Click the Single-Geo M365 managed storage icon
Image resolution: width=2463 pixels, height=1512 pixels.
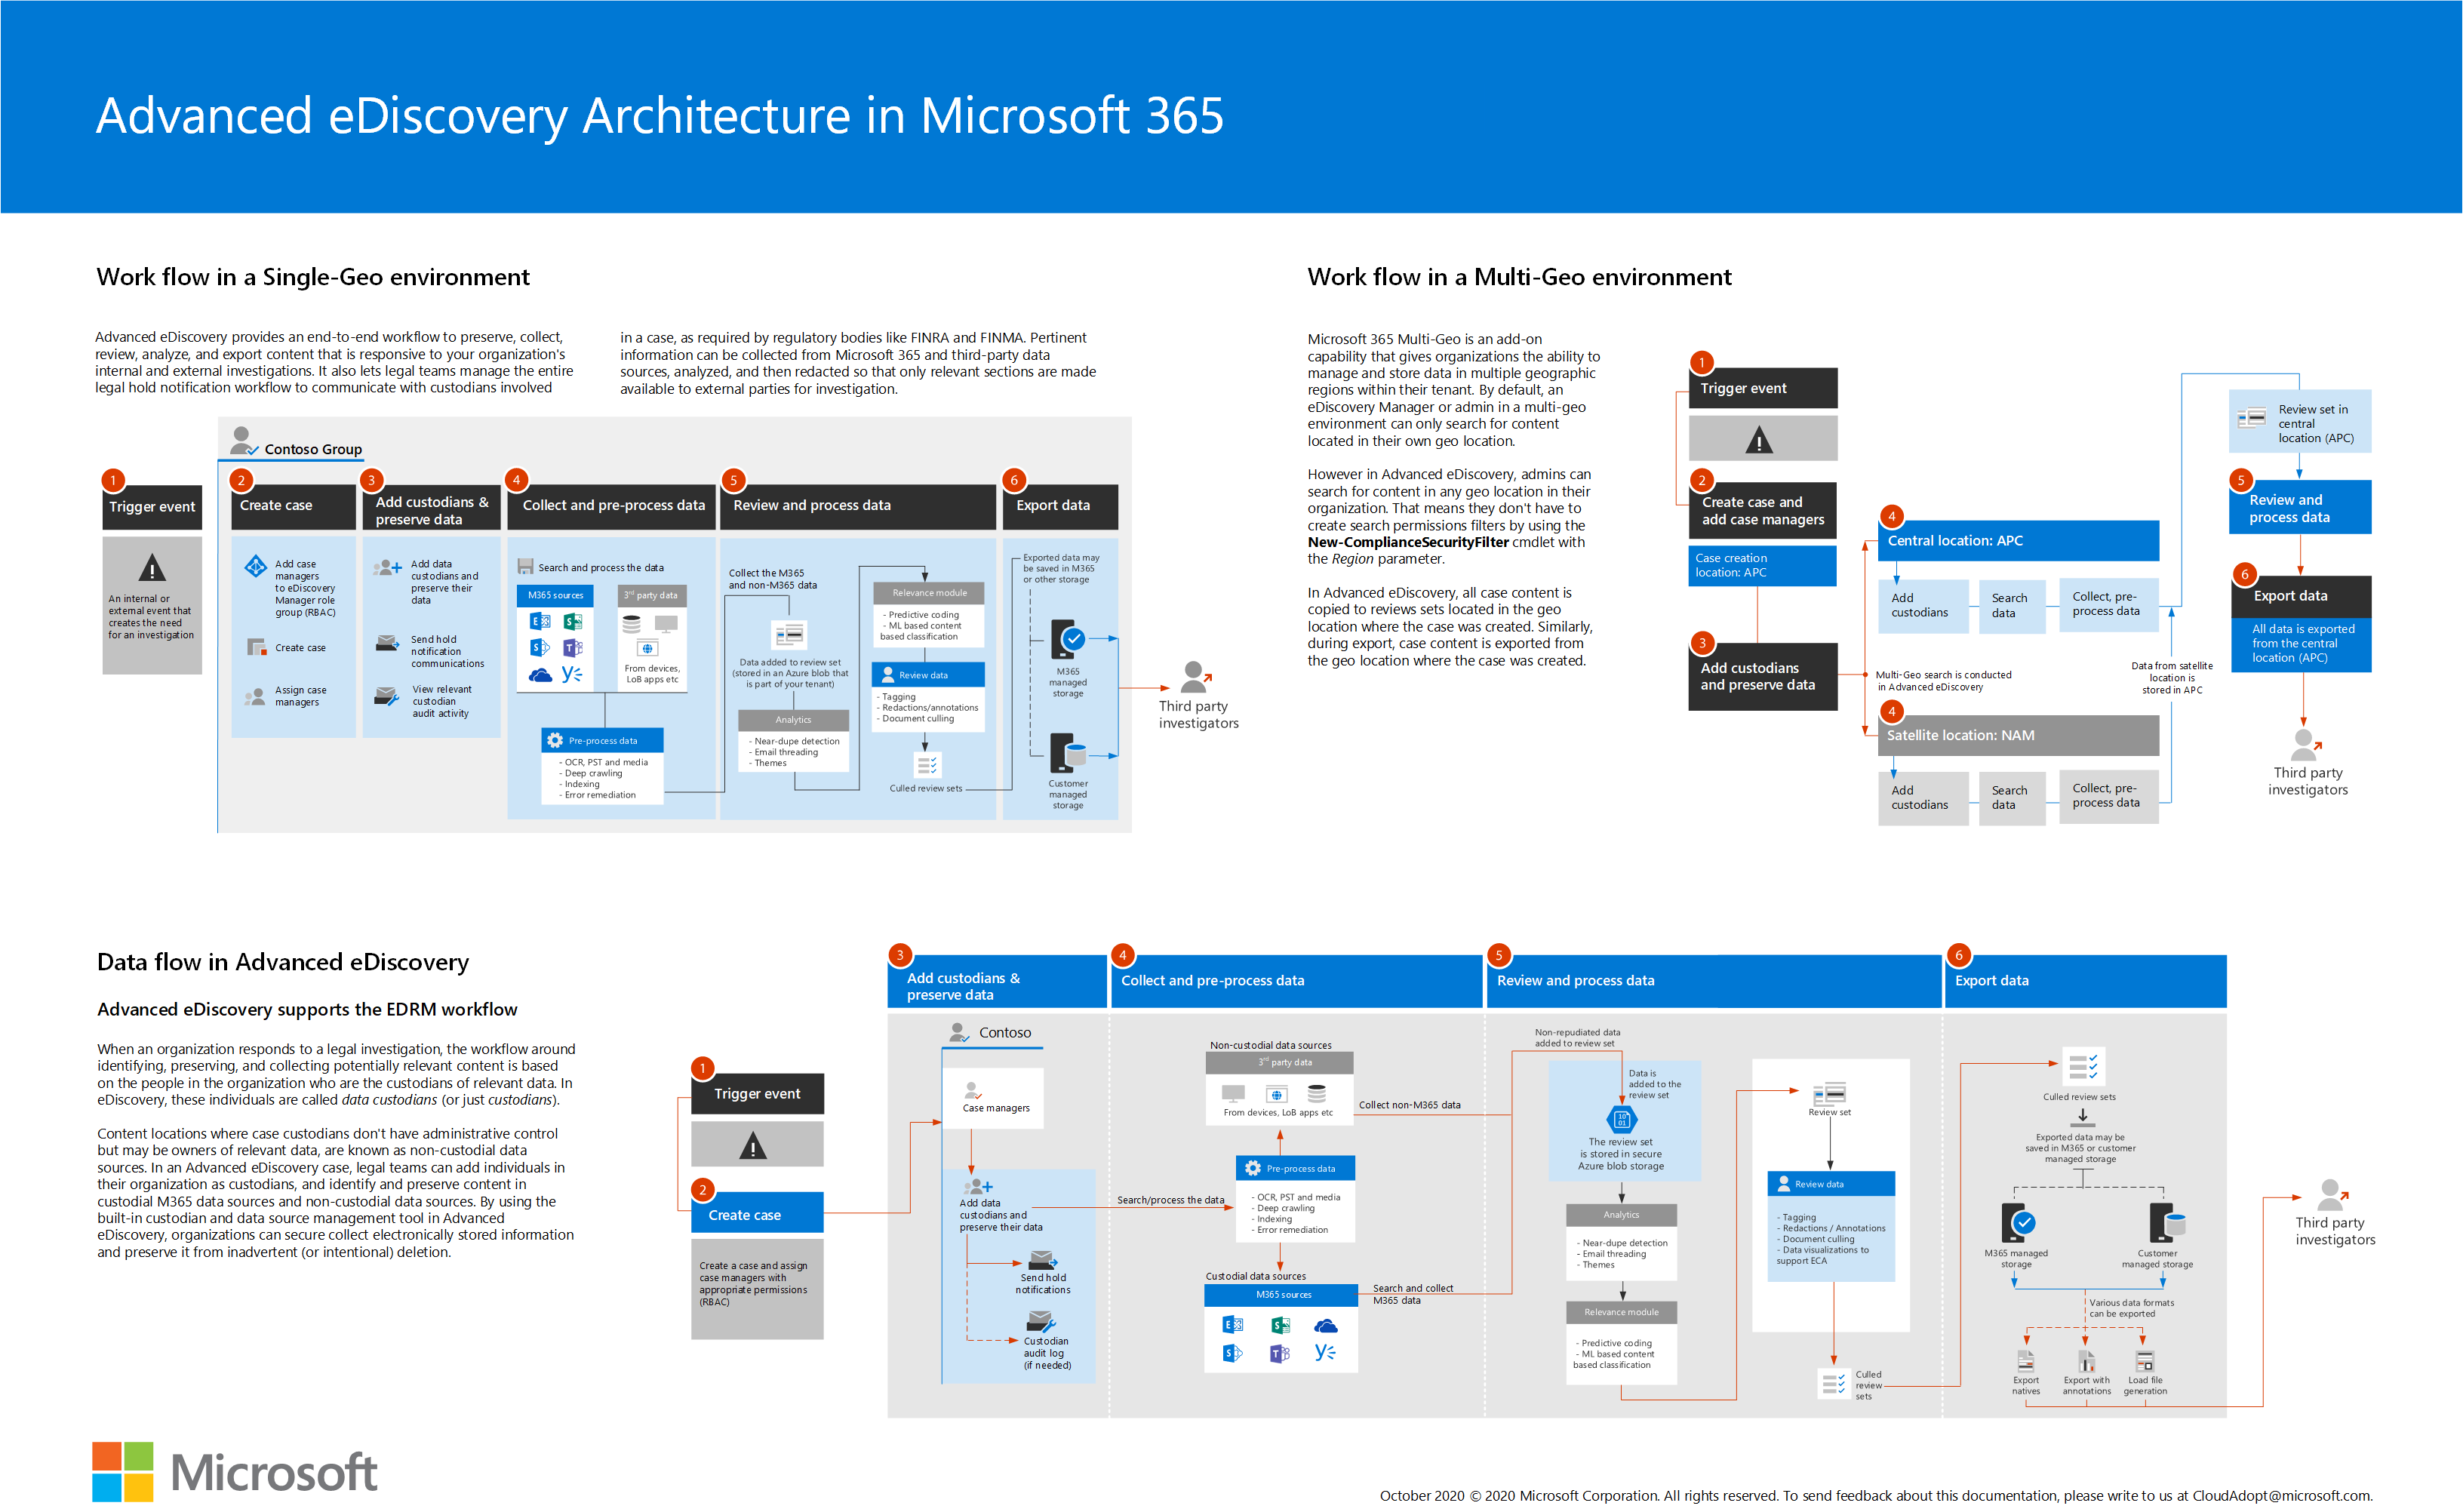click(x=1068, y=639)
